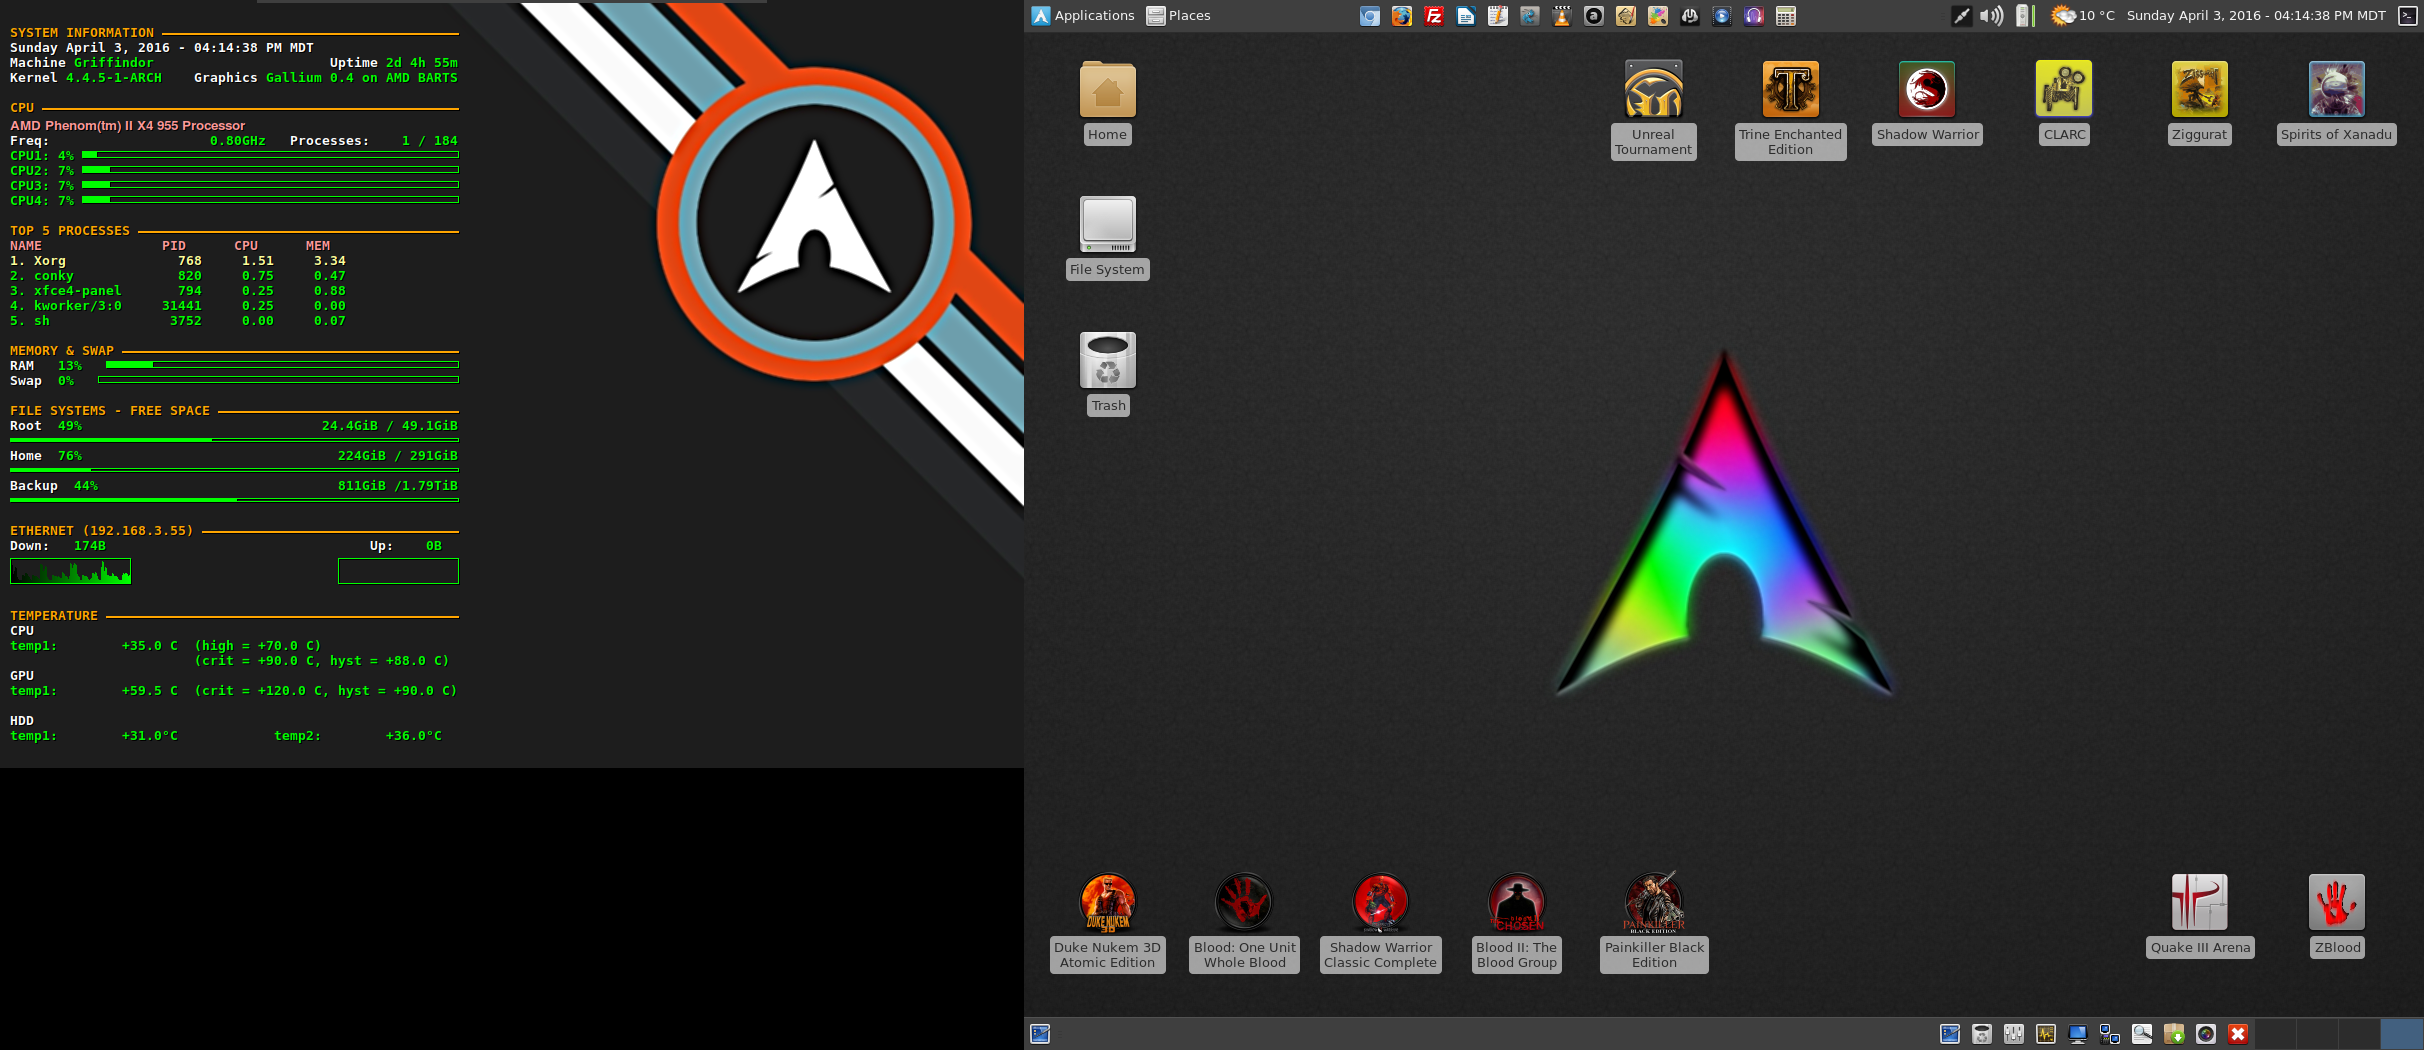
Task: Click the red quit button in the tray
Action: [2237, 1035]
